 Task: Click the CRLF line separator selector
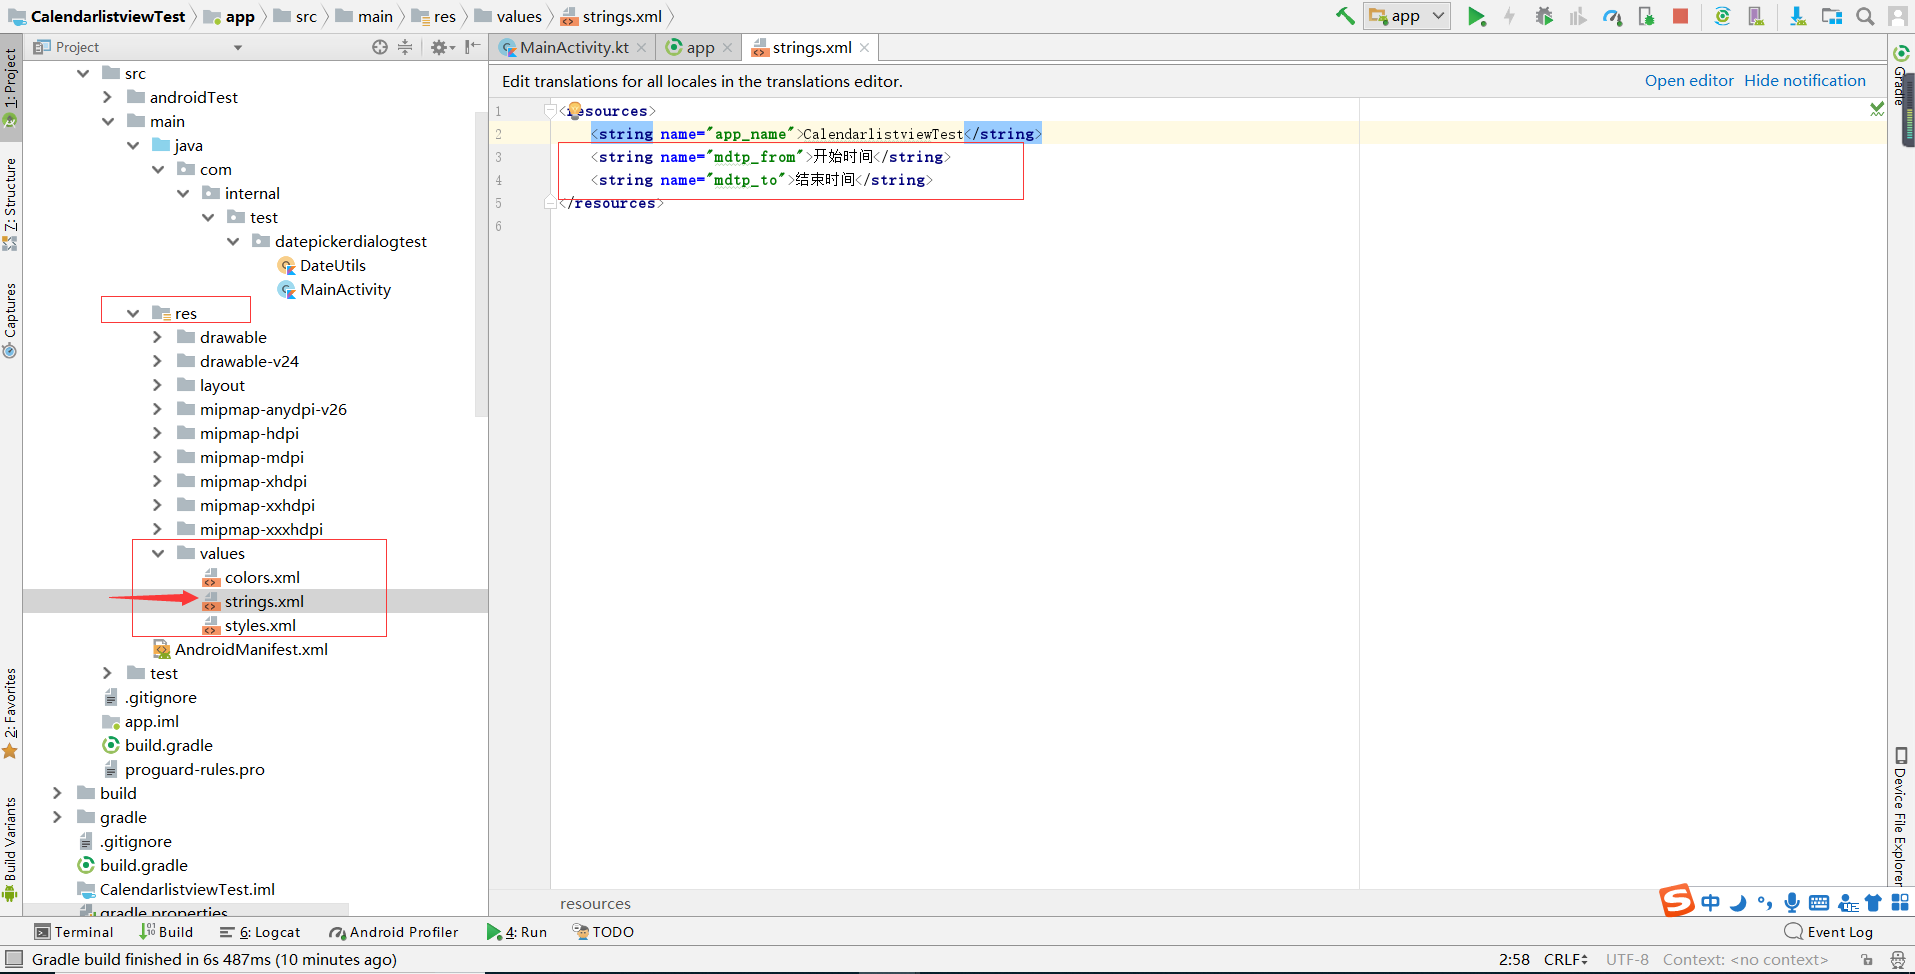point(1565,960)
